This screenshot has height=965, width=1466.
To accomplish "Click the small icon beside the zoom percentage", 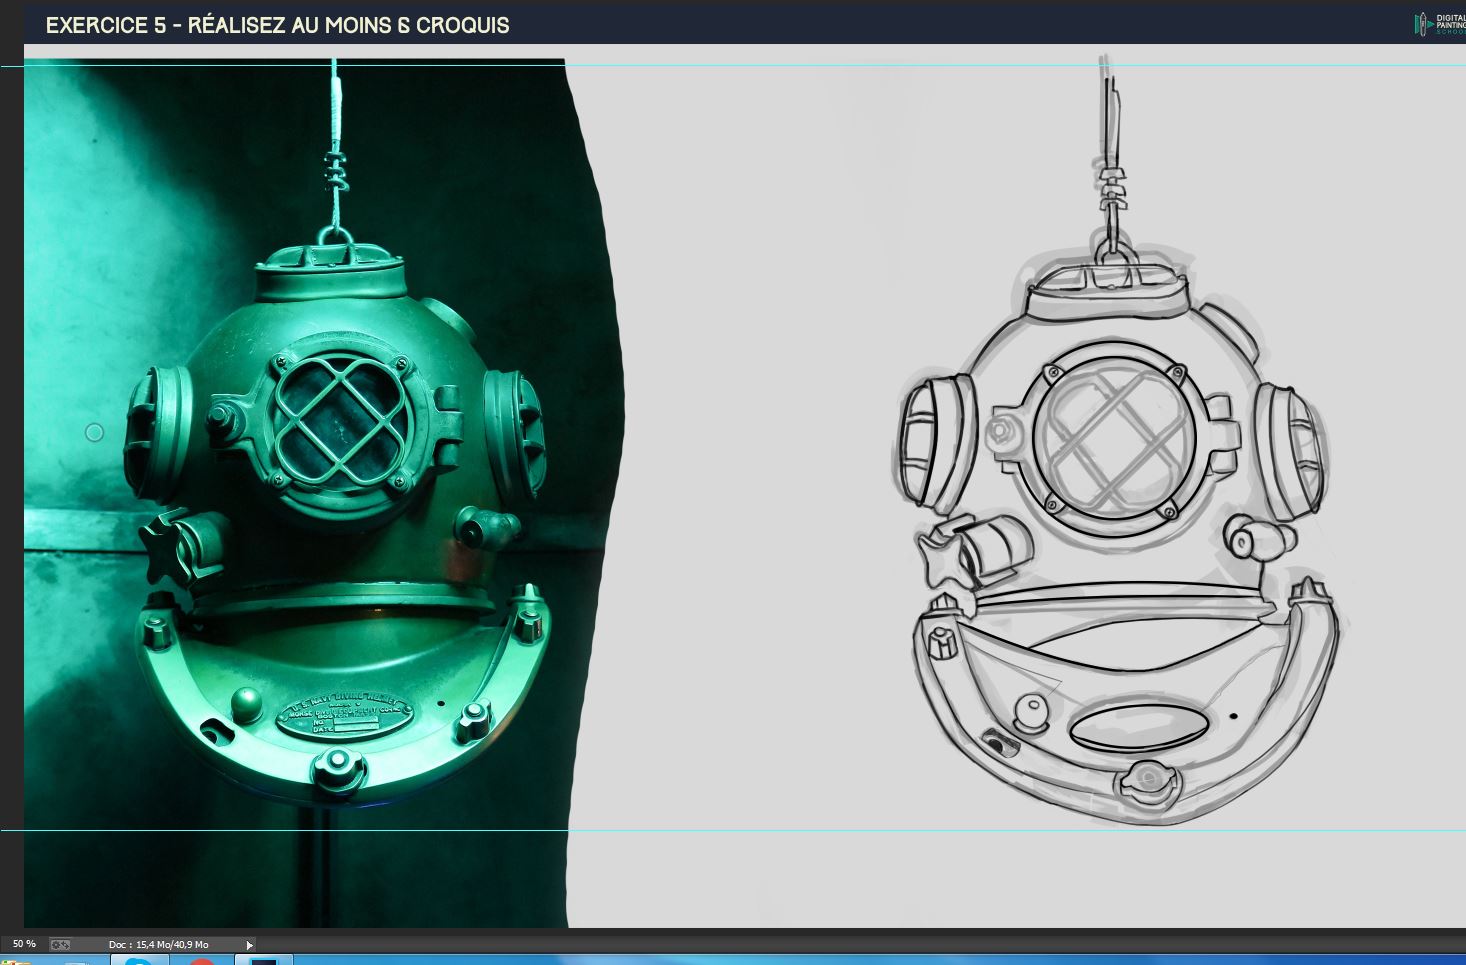I will [60, 944].
